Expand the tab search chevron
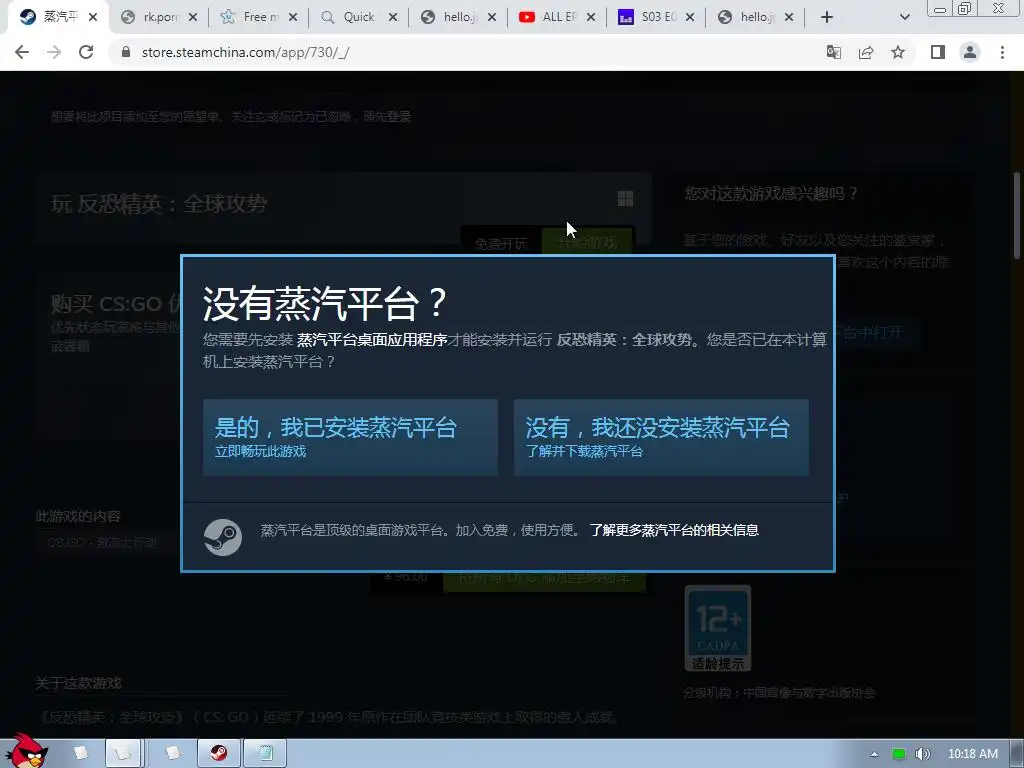 coord(904,17)
